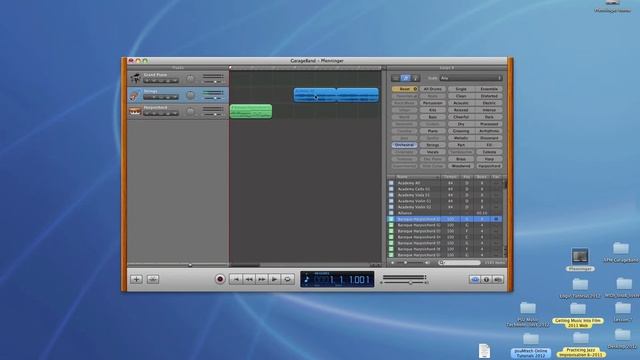640x360 pixels.
Task: Open the Scale pop-up menu
Action: pyautogui.click(x=471, y=78)
